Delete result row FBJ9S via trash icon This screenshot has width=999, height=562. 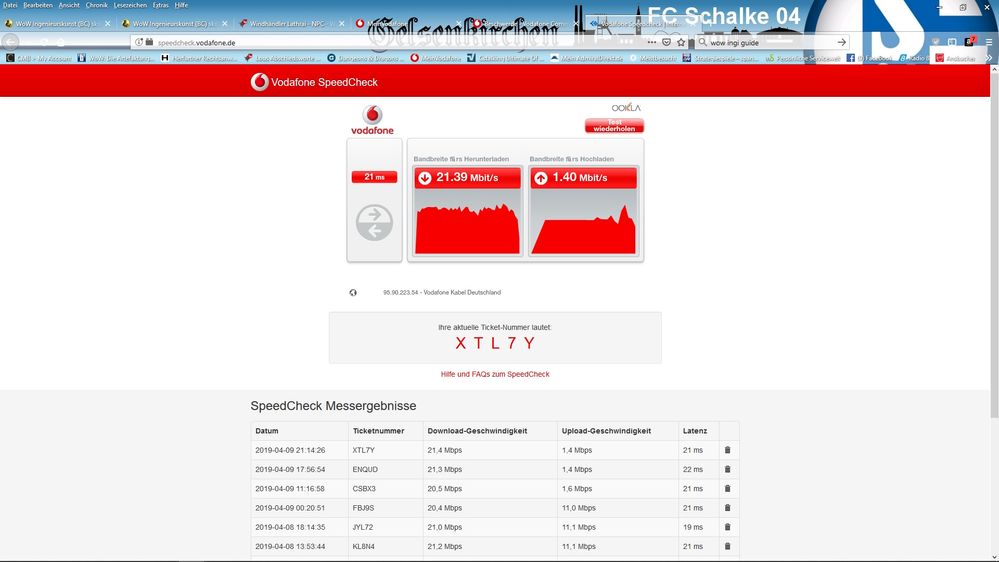click(x=728, y=508)
